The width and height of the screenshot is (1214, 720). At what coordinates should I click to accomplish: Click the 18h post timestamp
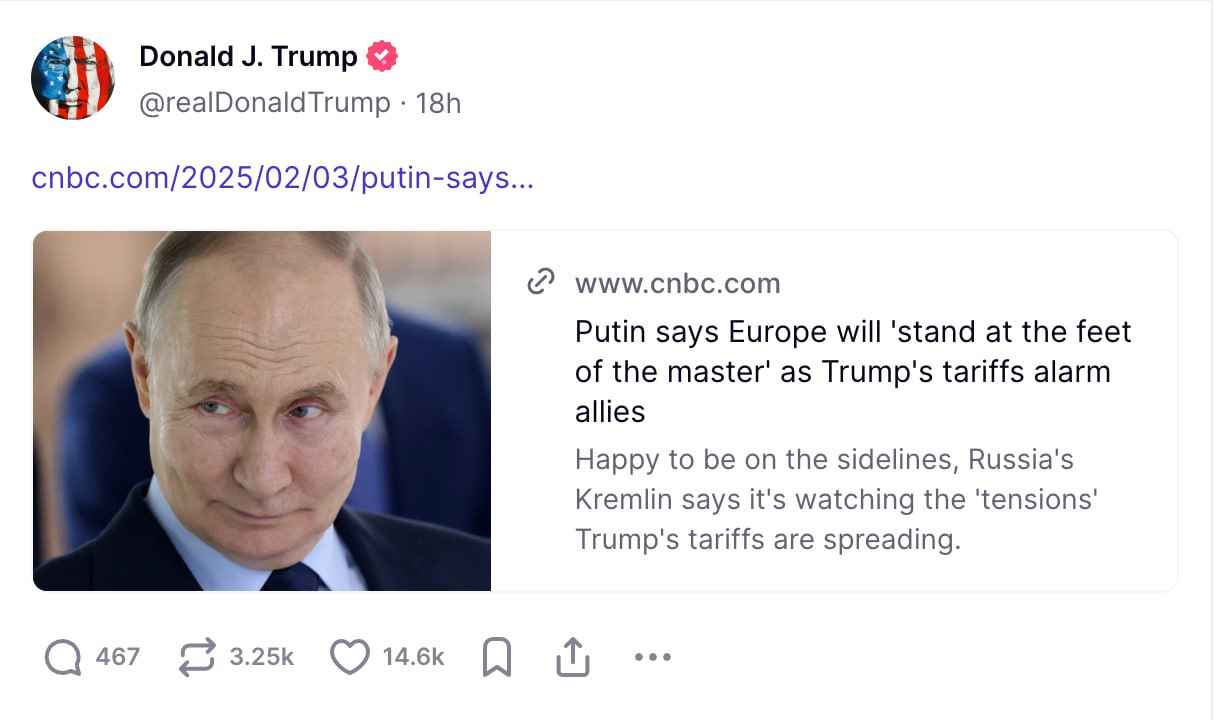click(x=439, y=103)
